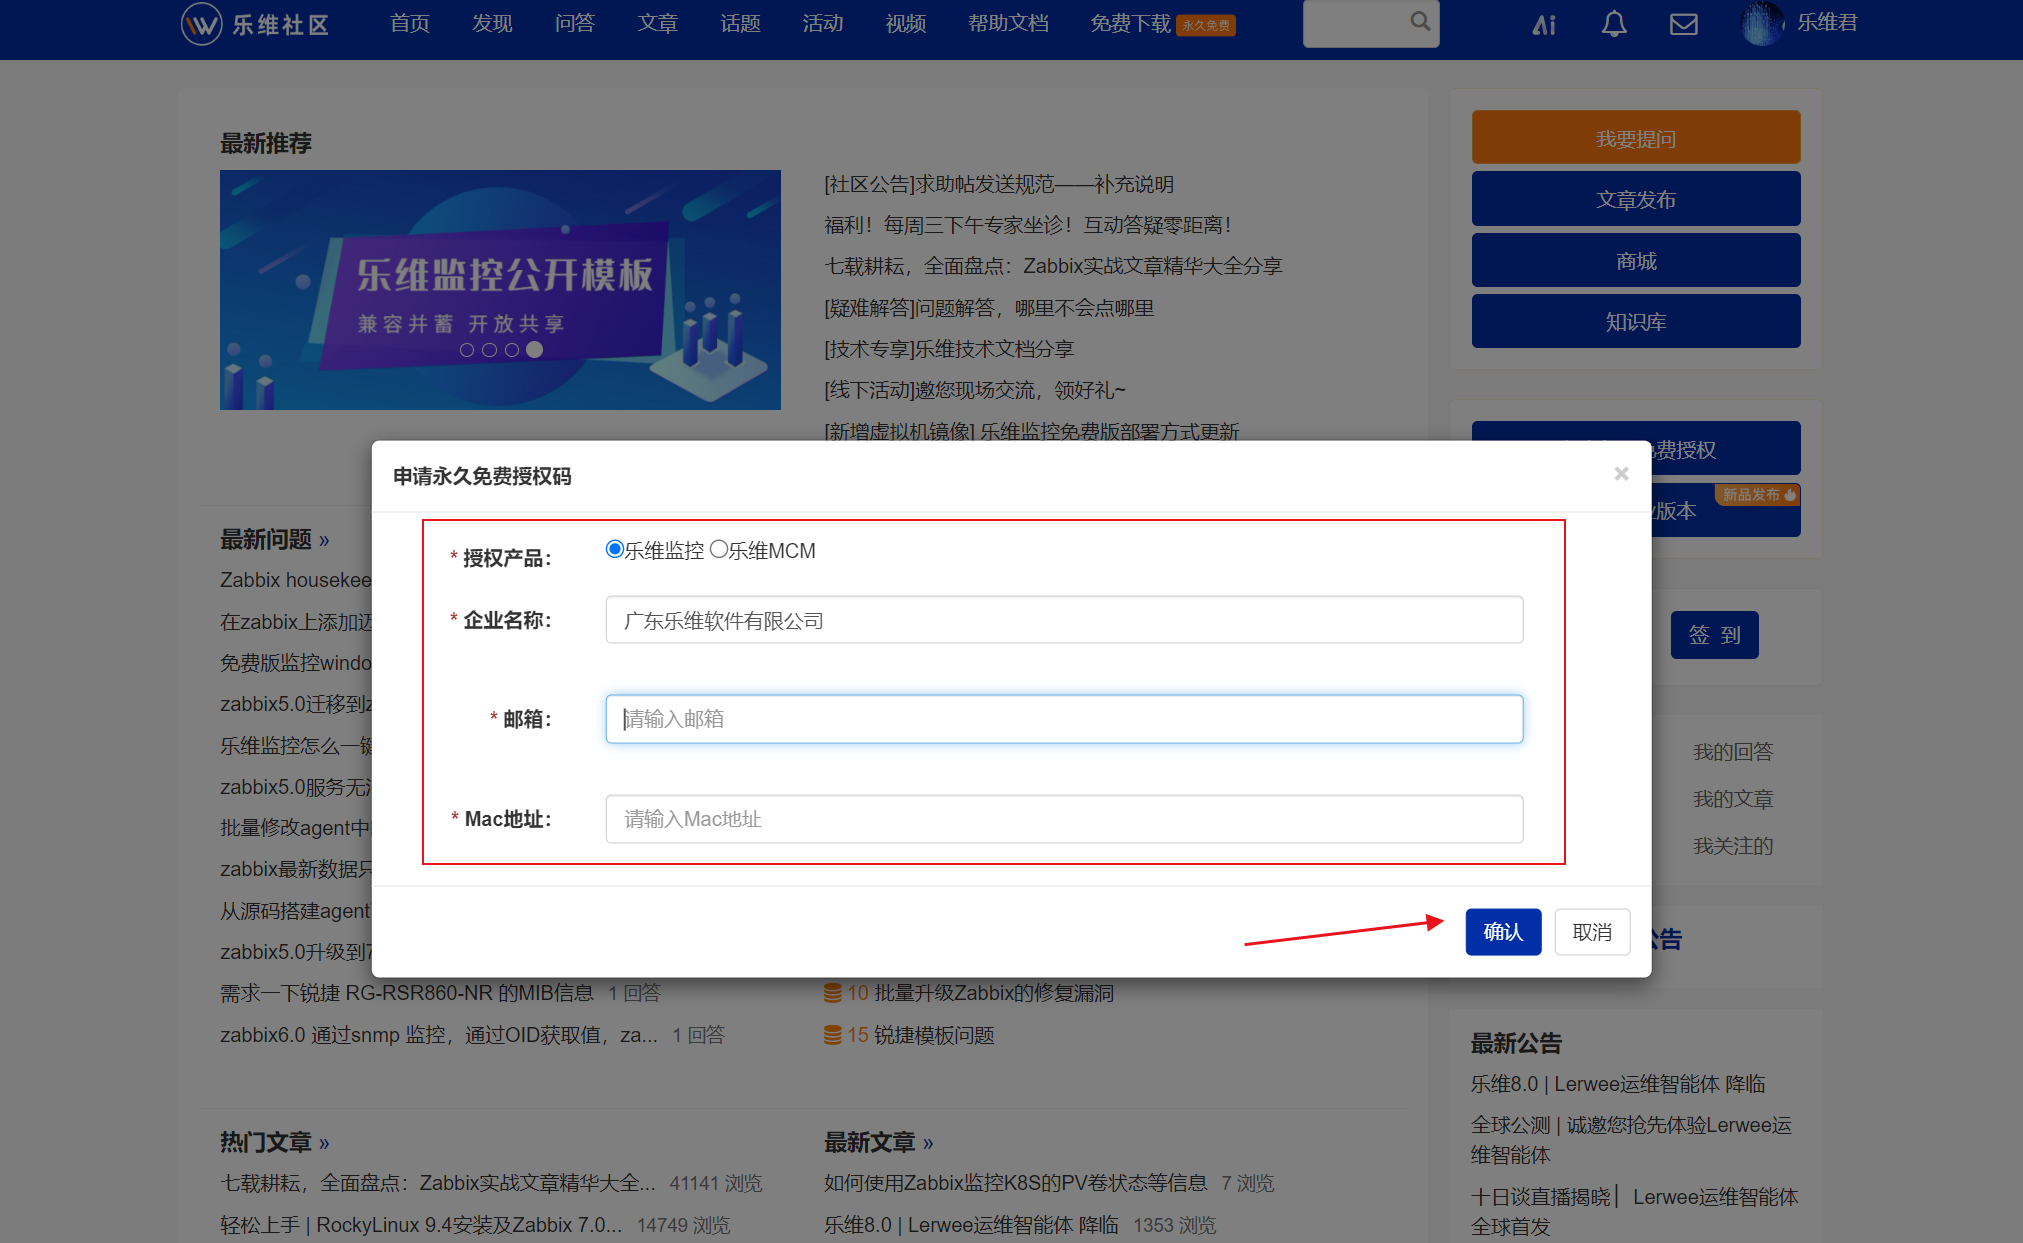Open 如何使用Zabbix监控K8S的PV卷状态等信息 article
The width and height of the screenshot is (2023, 1243).
[x=1015, y=1183]
